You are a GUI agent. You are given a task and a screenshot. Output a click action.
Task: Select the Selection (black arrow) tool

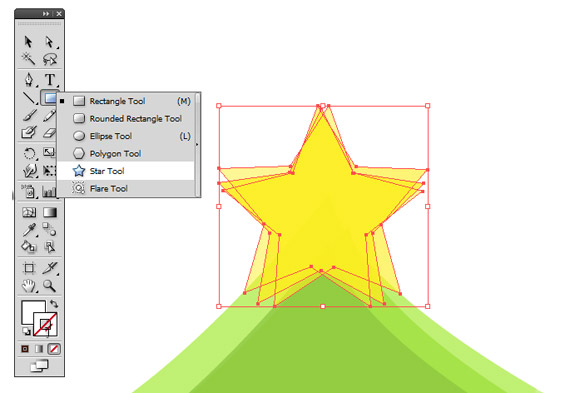[x=28, y=42]
